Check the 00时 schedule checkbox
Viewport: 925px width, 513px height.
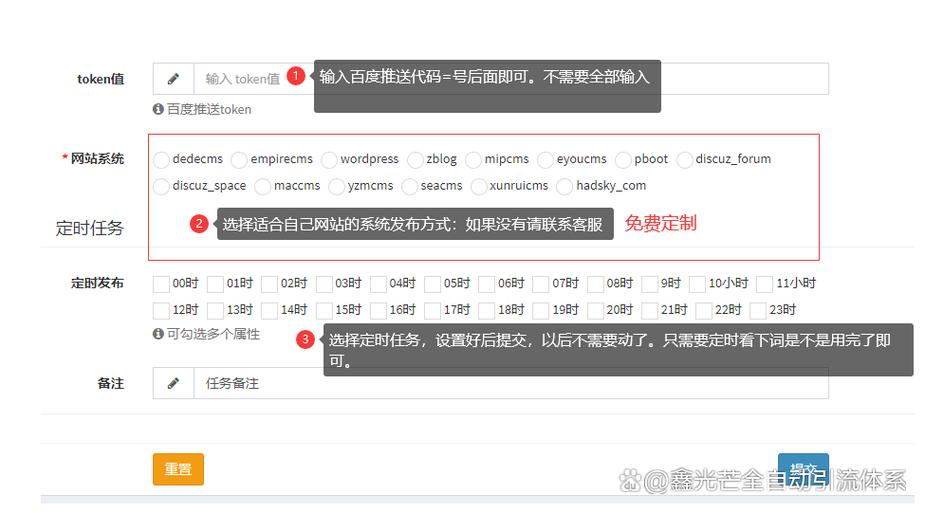[161, 284]
